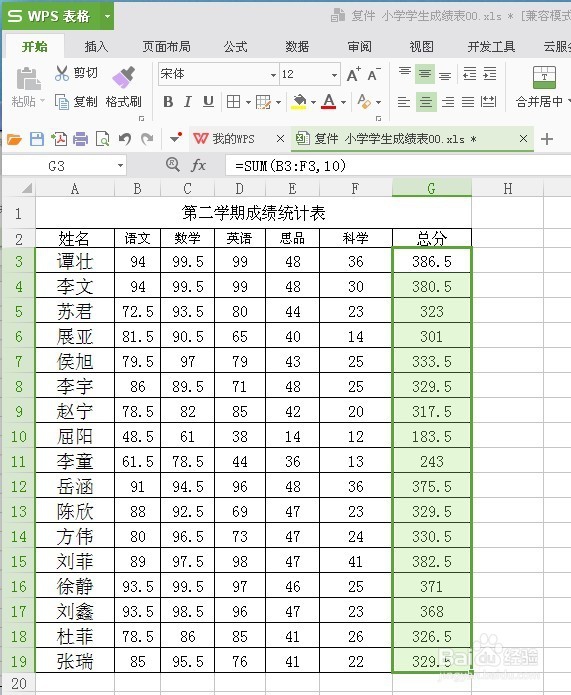Click the Select All corner triangle
571x695 pixels.
click(x=27, y=188)
